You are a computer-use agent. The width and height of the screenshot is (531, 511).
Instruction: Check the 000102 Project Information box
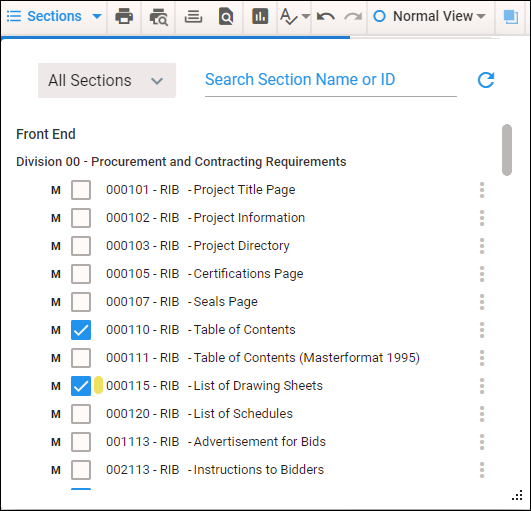pos(81,218)
